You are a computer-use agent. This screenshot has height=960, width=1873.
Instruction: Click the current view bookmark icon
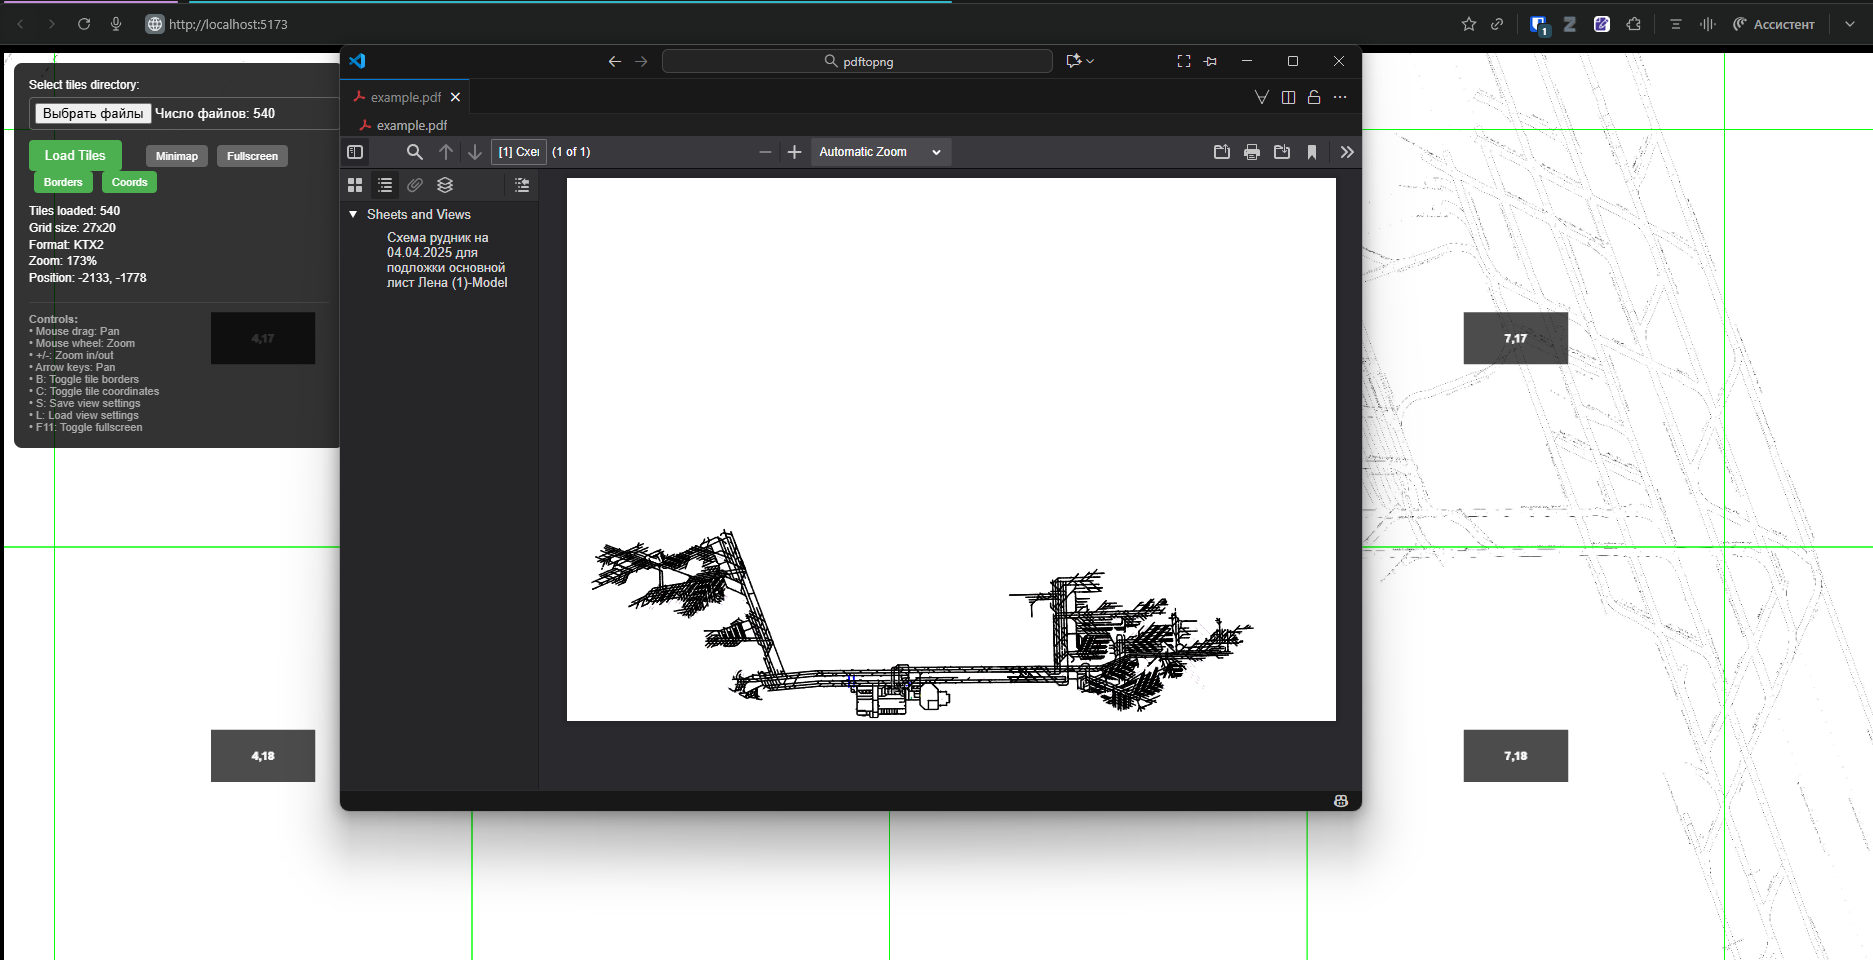coord(1312,152)
